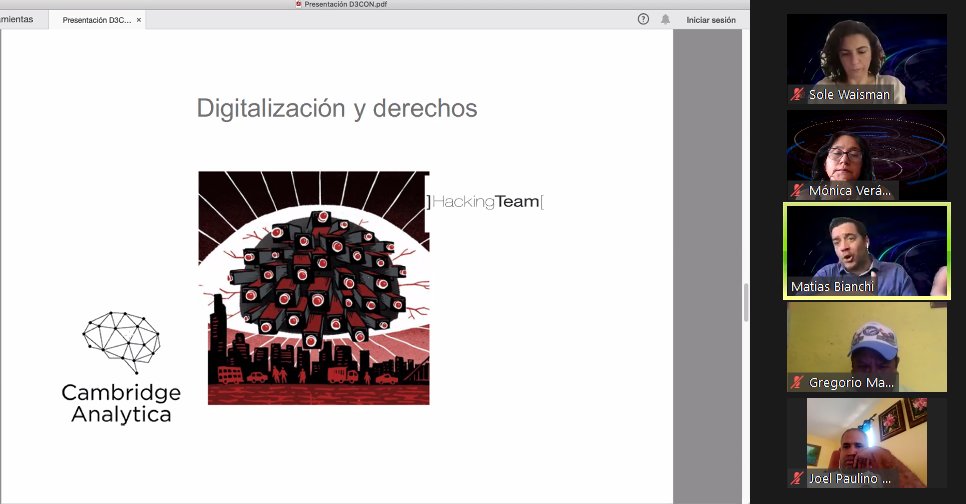
Task: Click the surveillance cameras illustration
Action: point(314,288)
